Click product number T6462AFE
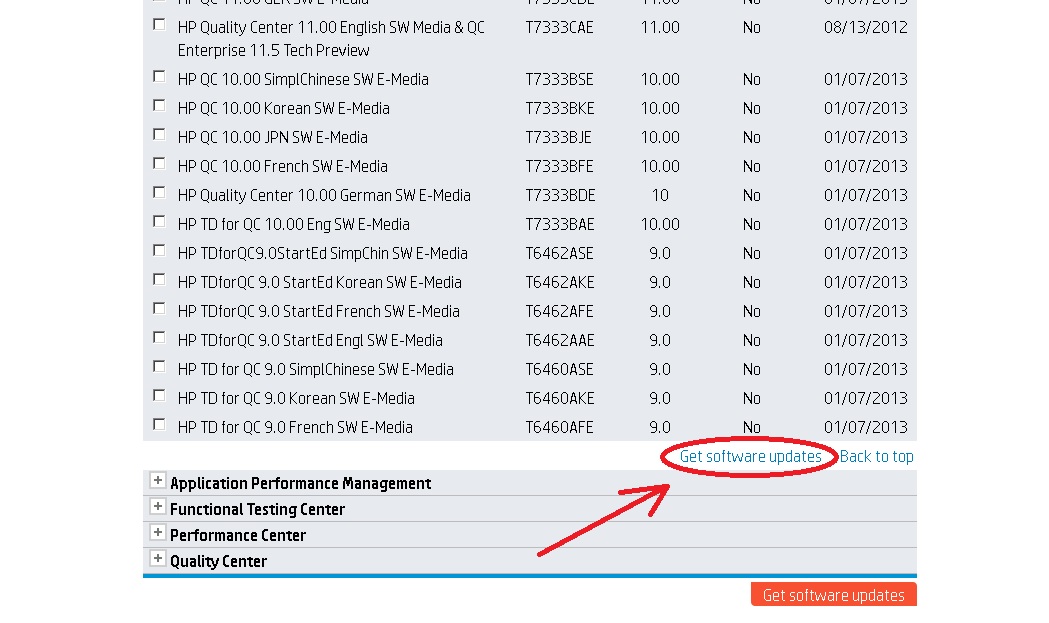The image size is (1049, 623). pos(559,311)
